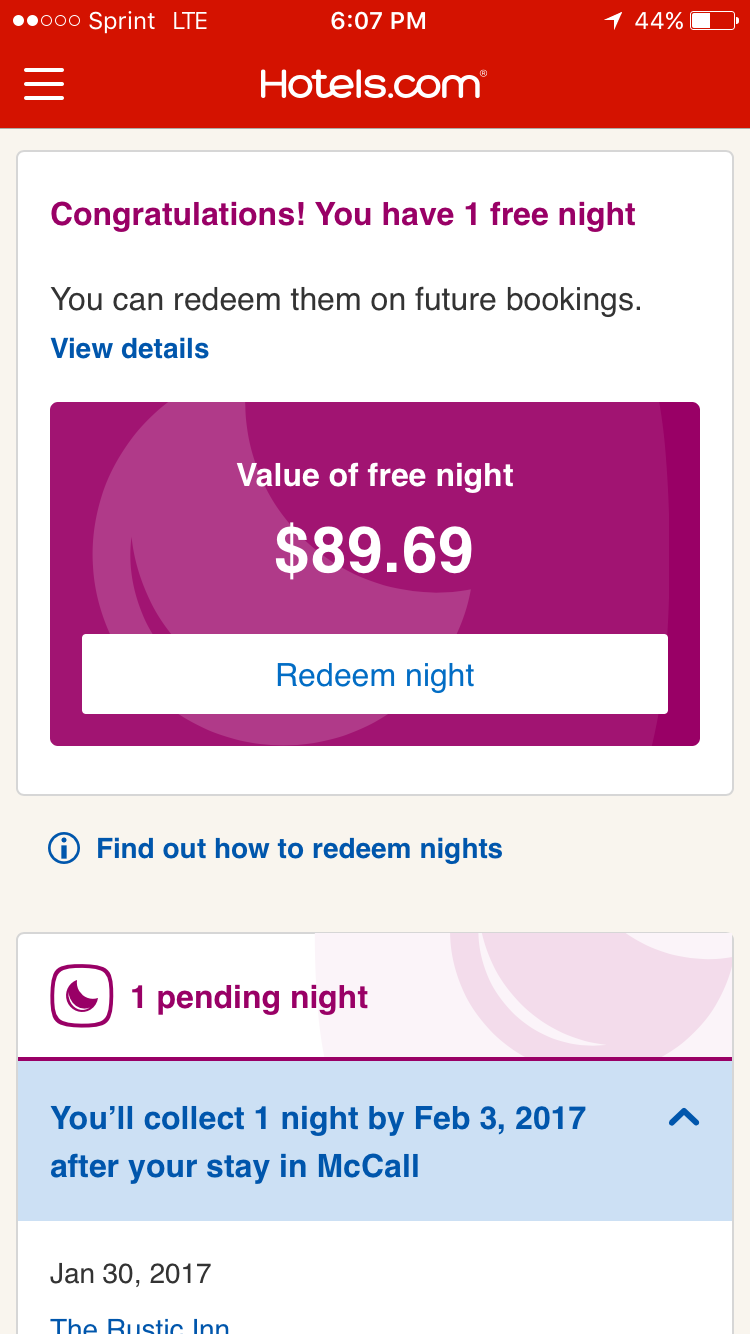Screen dimensions: 750x1334
Task: Open the View details link
Action: pos(129,348)
